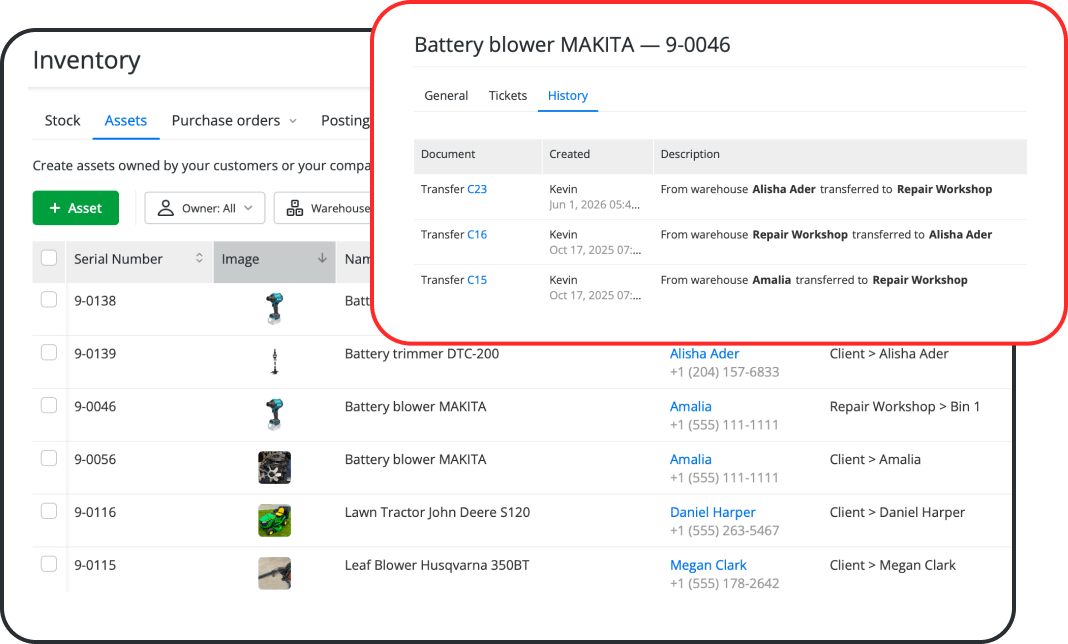Image resolution: width=1068 pixels, height=644 pixels.
Task: Open Amalia link in 9-0056 row
Action: (x=691, y=459)
